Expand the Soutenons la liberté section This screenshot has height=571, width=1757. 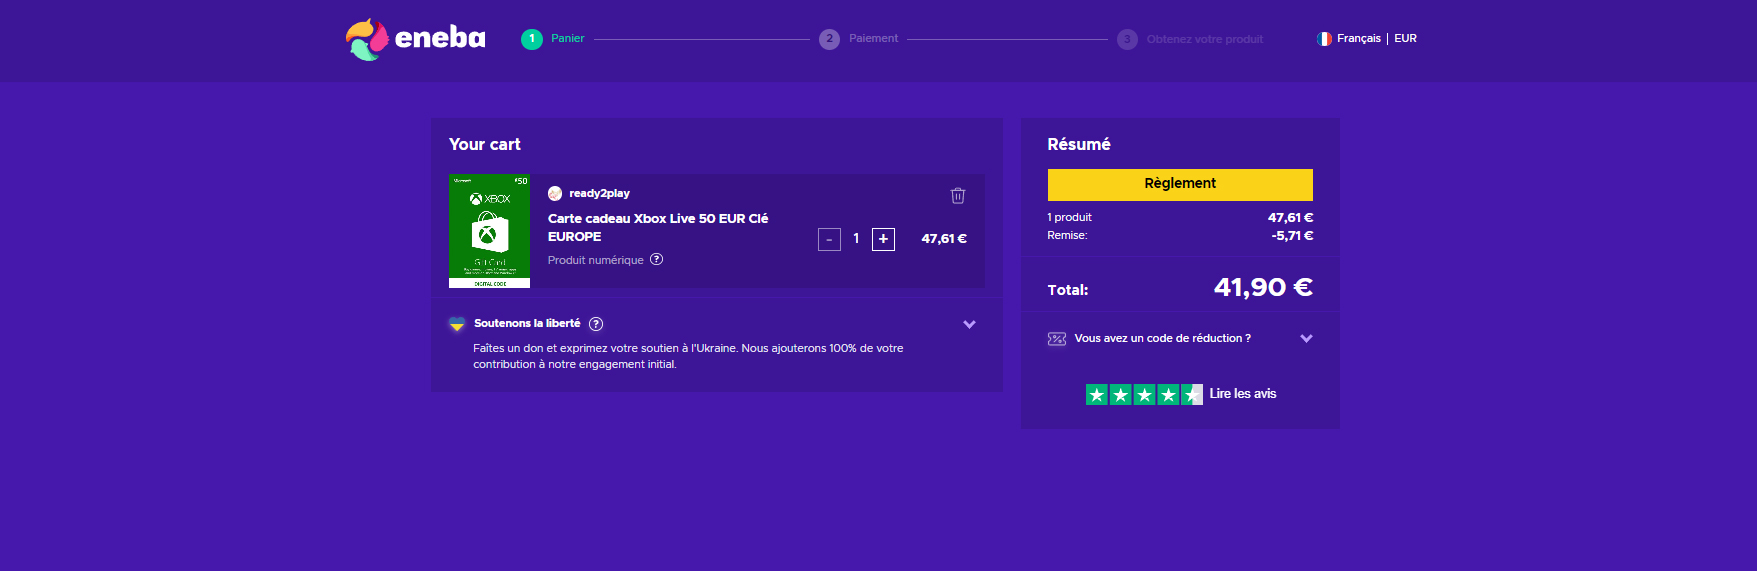968,324
